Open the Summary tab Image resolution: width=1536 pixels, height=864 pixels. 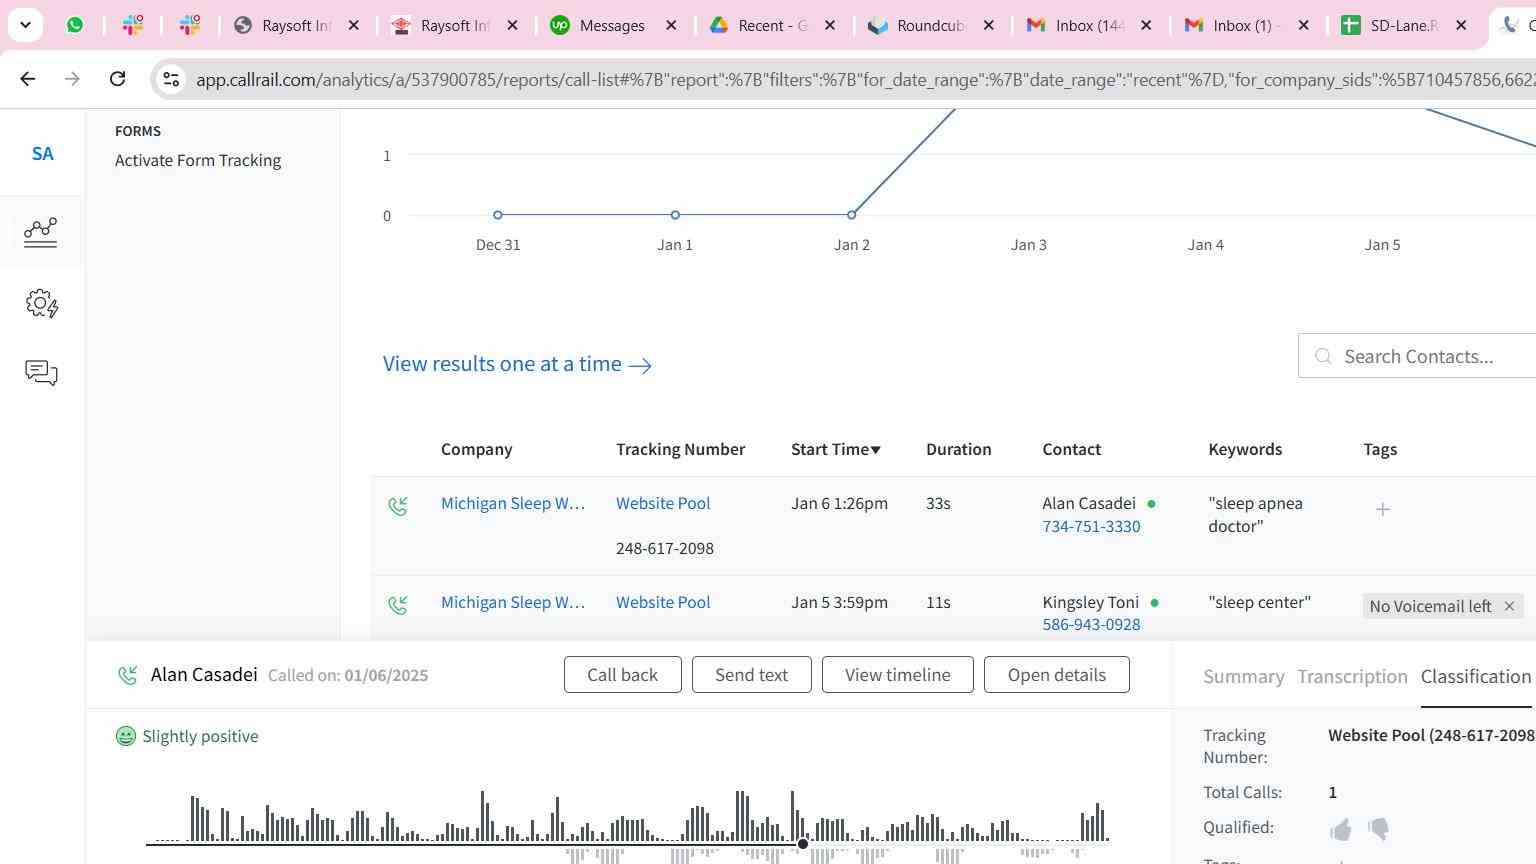(x=1243, y=677)
